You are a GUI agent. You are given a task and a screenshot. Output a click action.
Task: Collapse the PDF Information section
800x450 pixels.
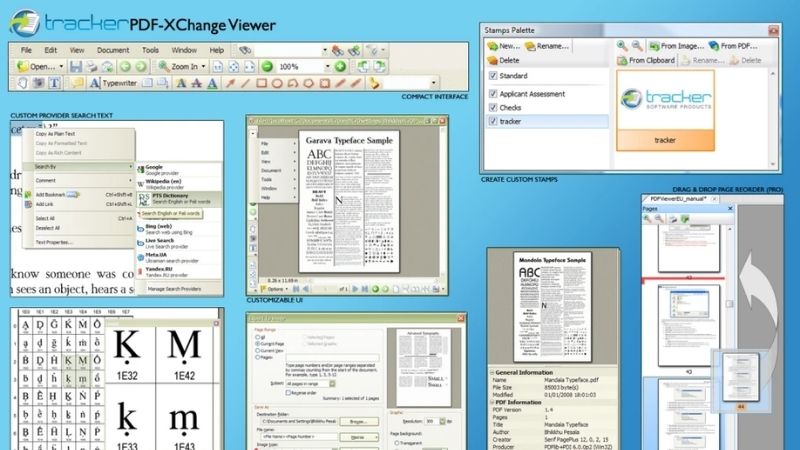492,403
